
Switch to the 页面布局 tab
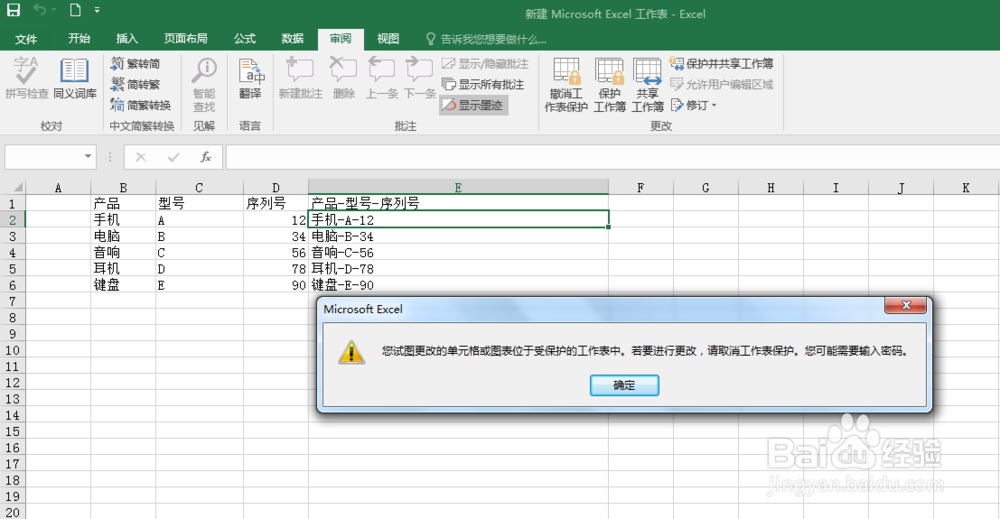186,39
